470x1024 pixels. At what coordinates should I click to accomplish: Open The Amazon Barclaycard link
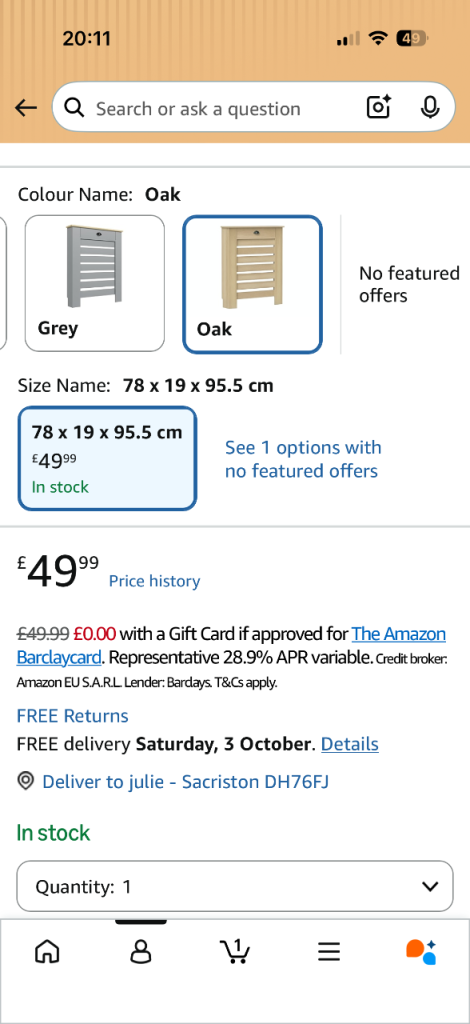coord(231,645)
